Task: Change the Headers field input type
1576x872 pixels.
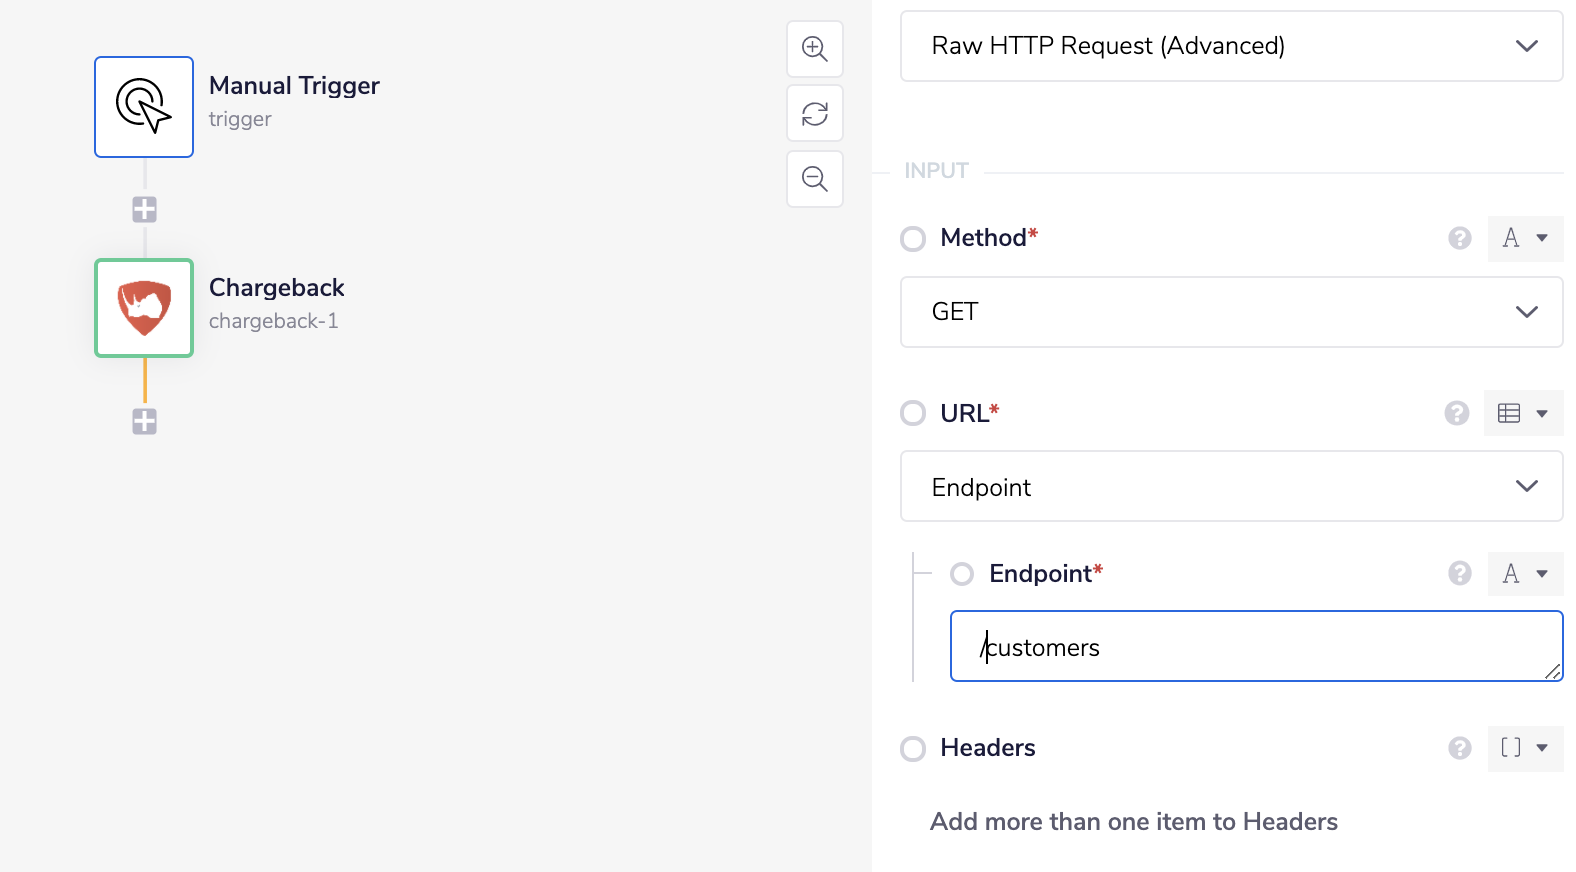Action: (x=1524, y=748)
